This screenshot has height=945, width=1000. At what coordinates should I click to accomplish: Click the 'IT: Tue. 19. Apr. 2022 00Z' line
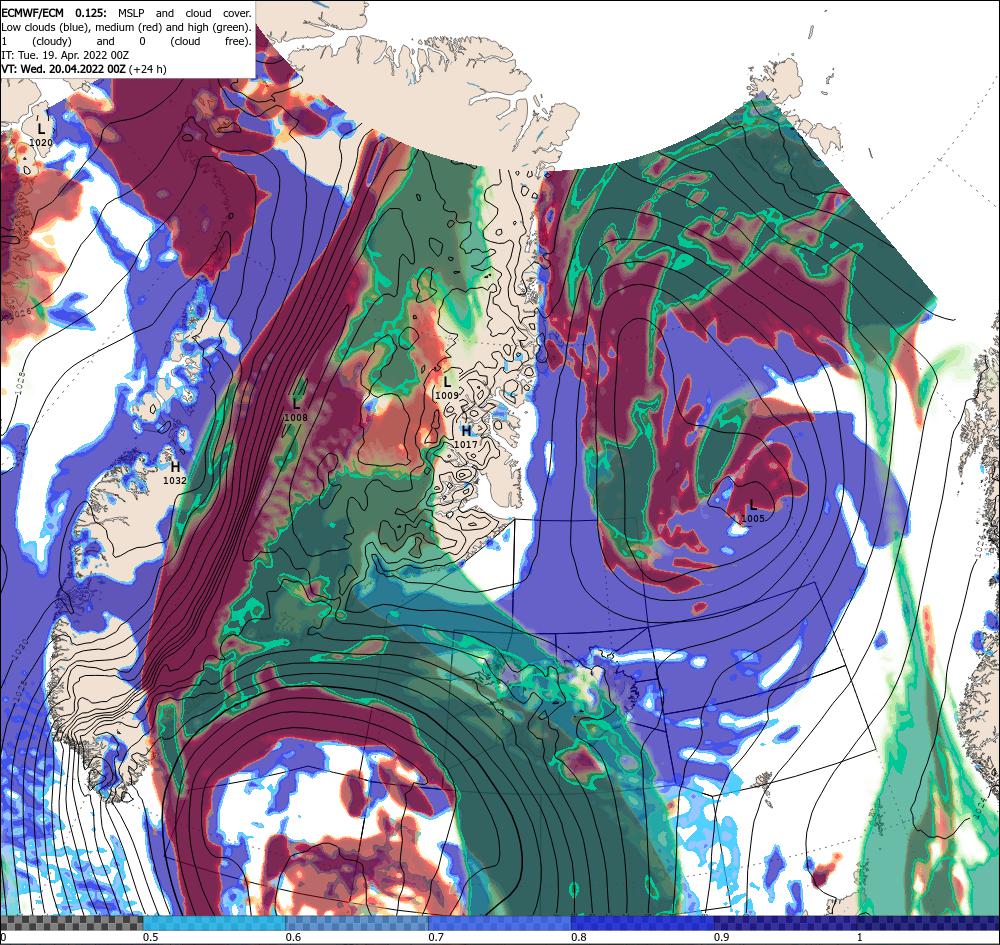coord(65,55)
